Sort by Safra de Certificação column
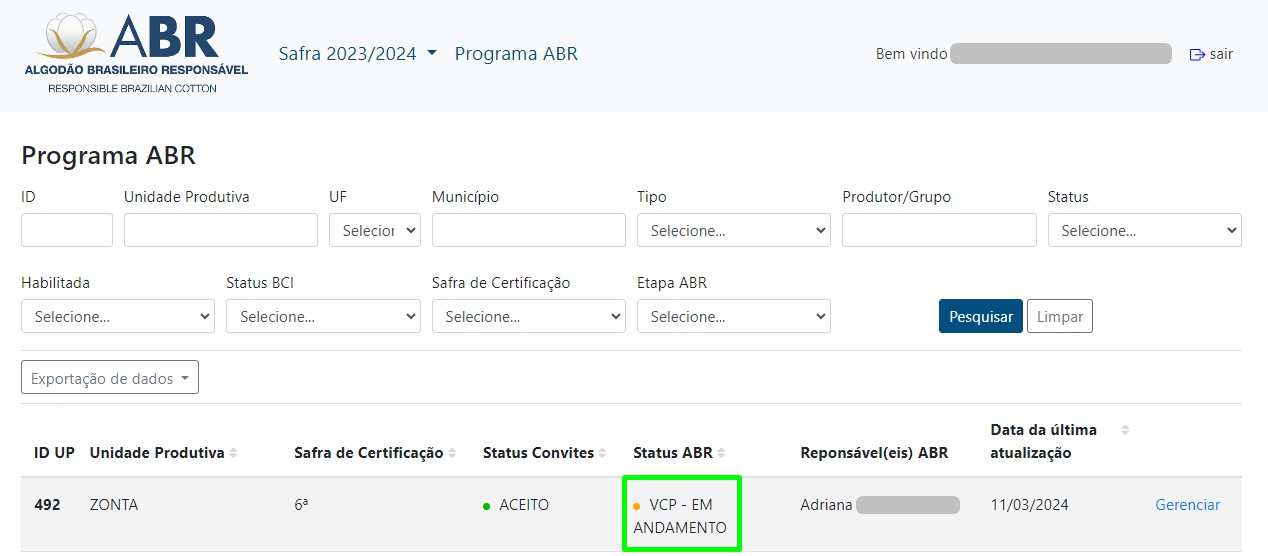Viewport: 1268px width, 556px height. 452,453
